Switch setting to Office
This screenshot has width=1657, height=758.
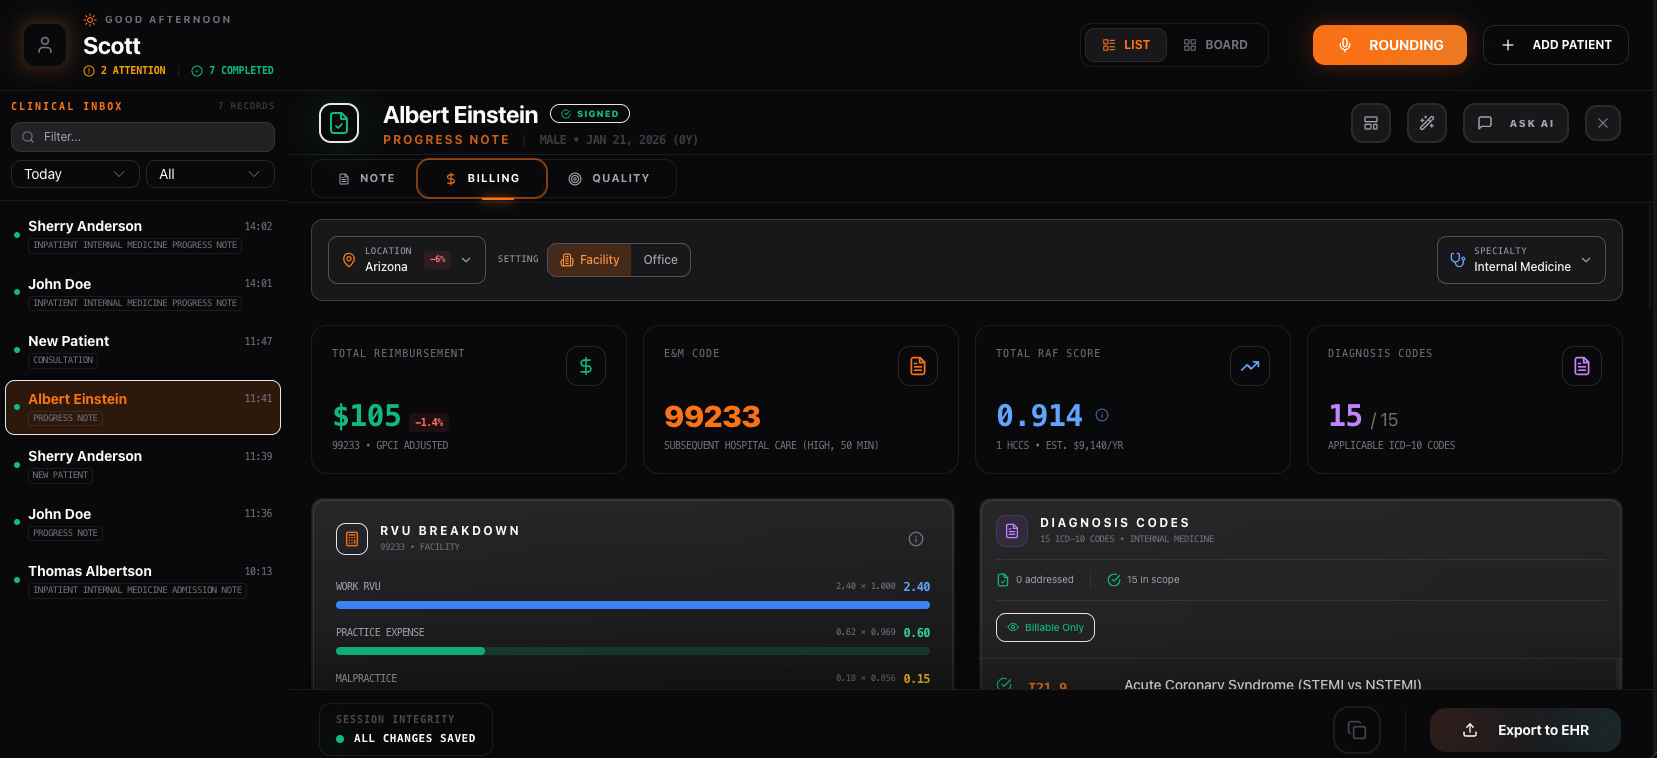[660, 260]
